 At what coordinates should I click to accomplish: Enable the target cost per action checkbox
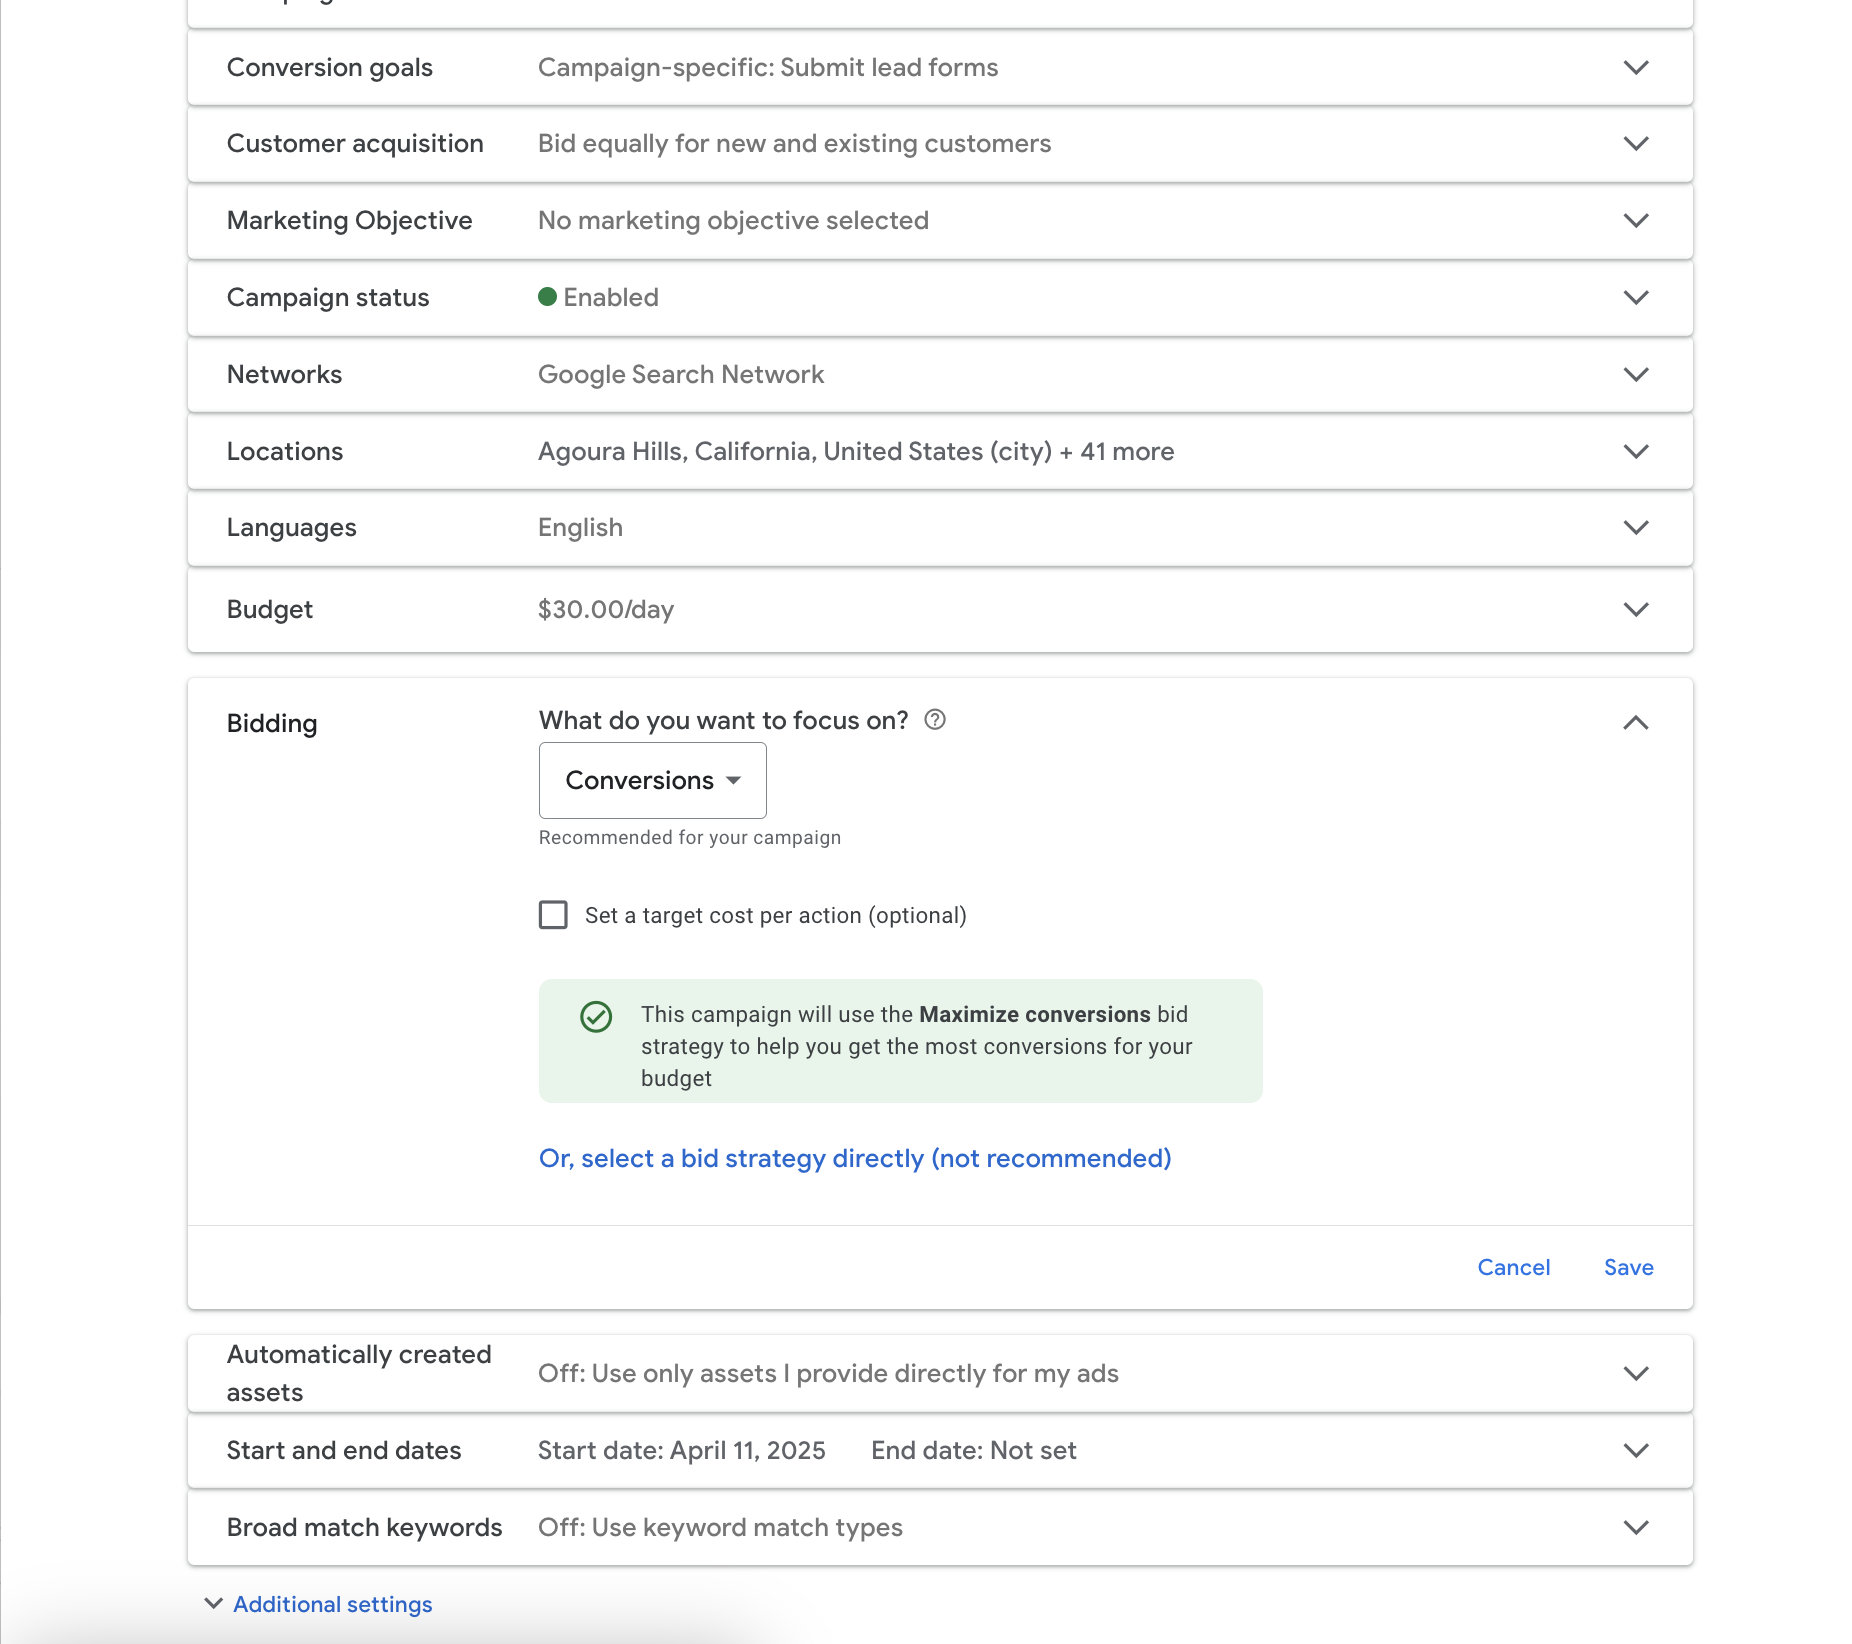coord(553,915)
